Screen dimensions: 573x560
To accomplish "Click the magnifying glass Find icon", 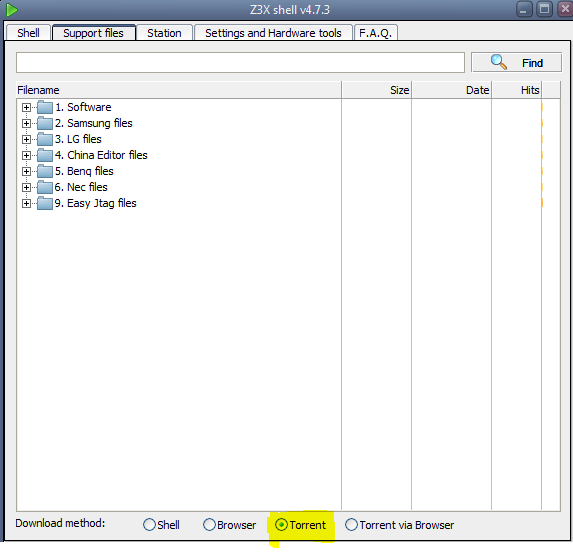I will [498, 62].
